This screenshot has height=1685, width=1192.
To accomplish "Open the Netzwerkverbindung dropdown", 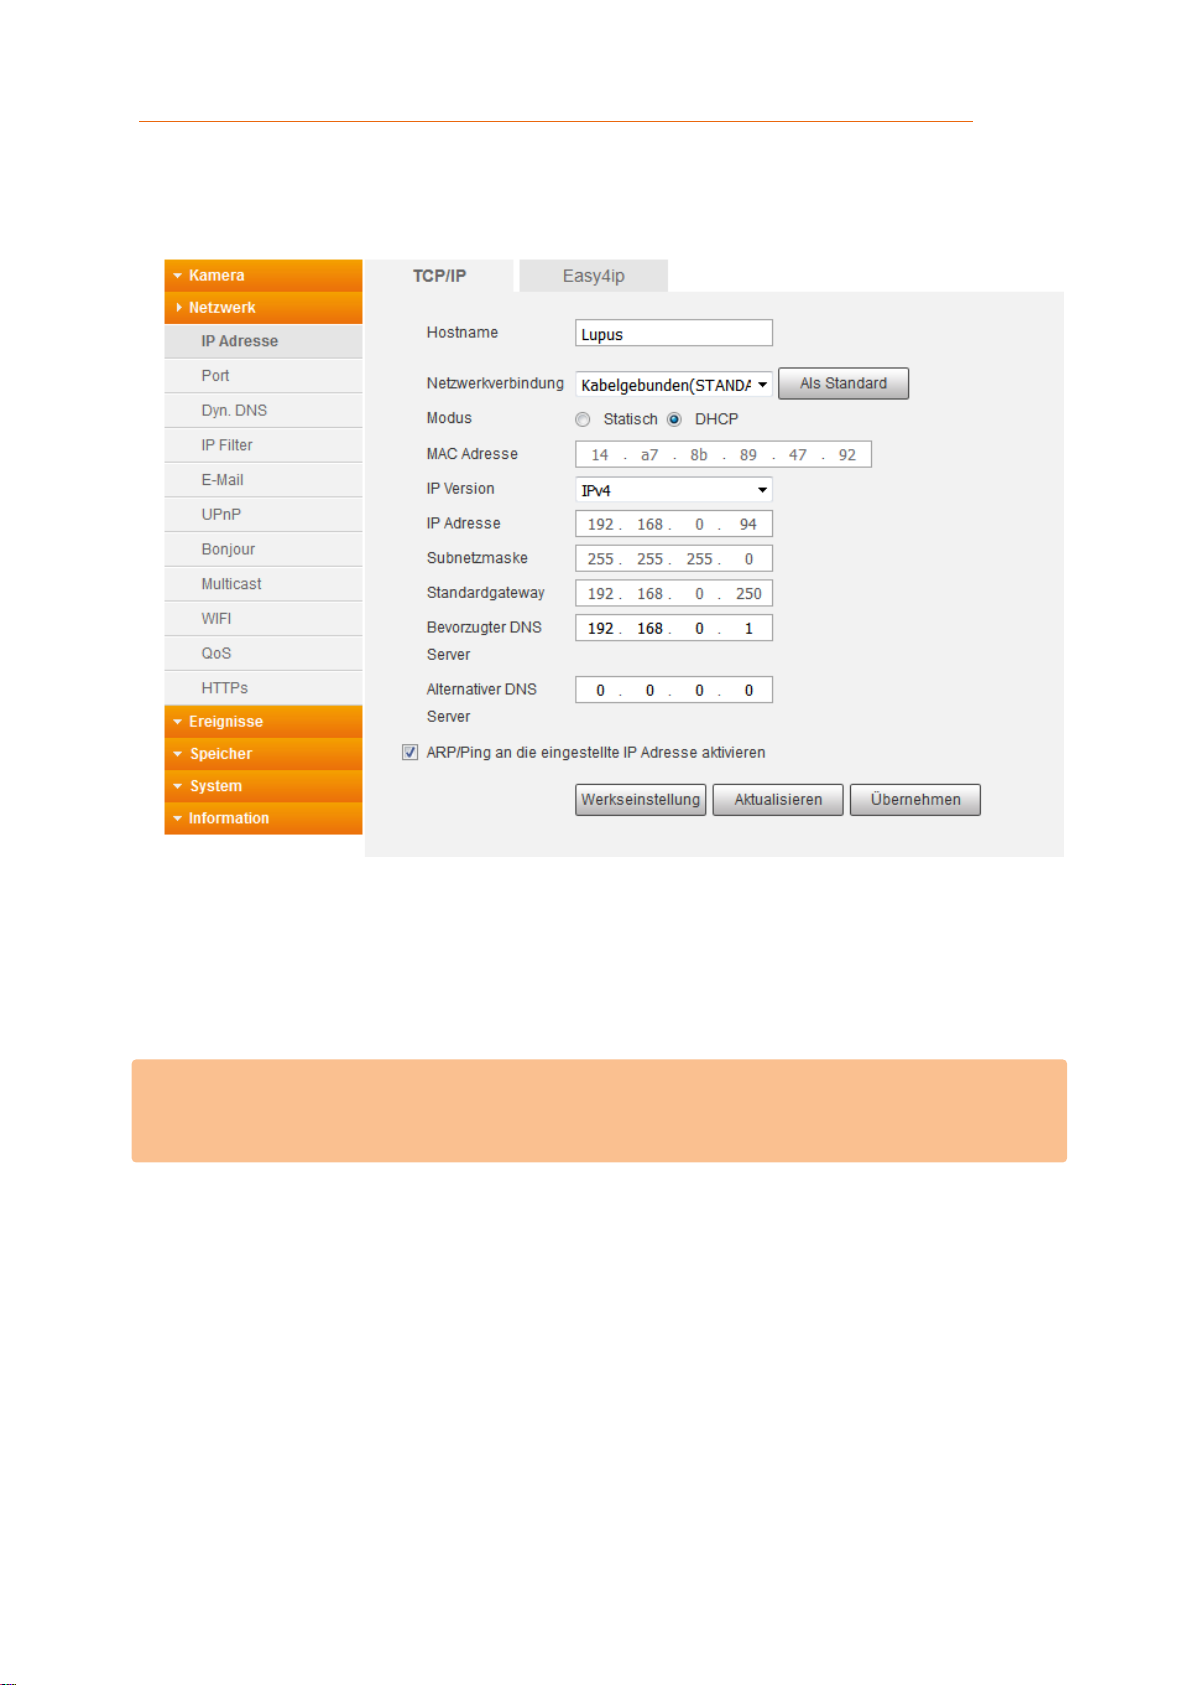I will 674,384.
